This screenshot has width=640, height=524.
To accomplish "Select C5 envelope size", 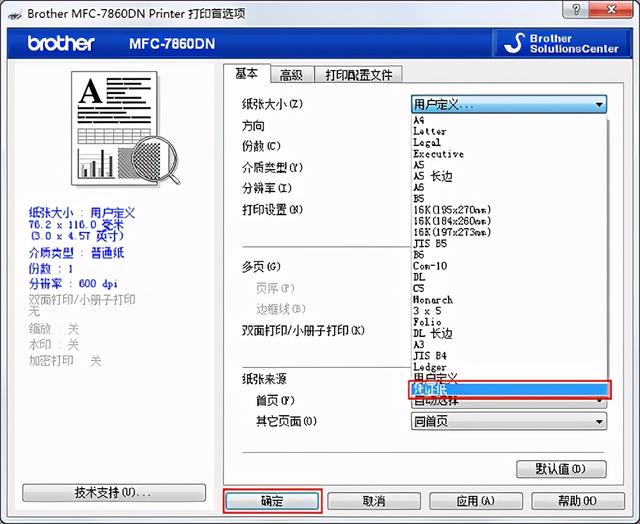I will click(419, 289).
